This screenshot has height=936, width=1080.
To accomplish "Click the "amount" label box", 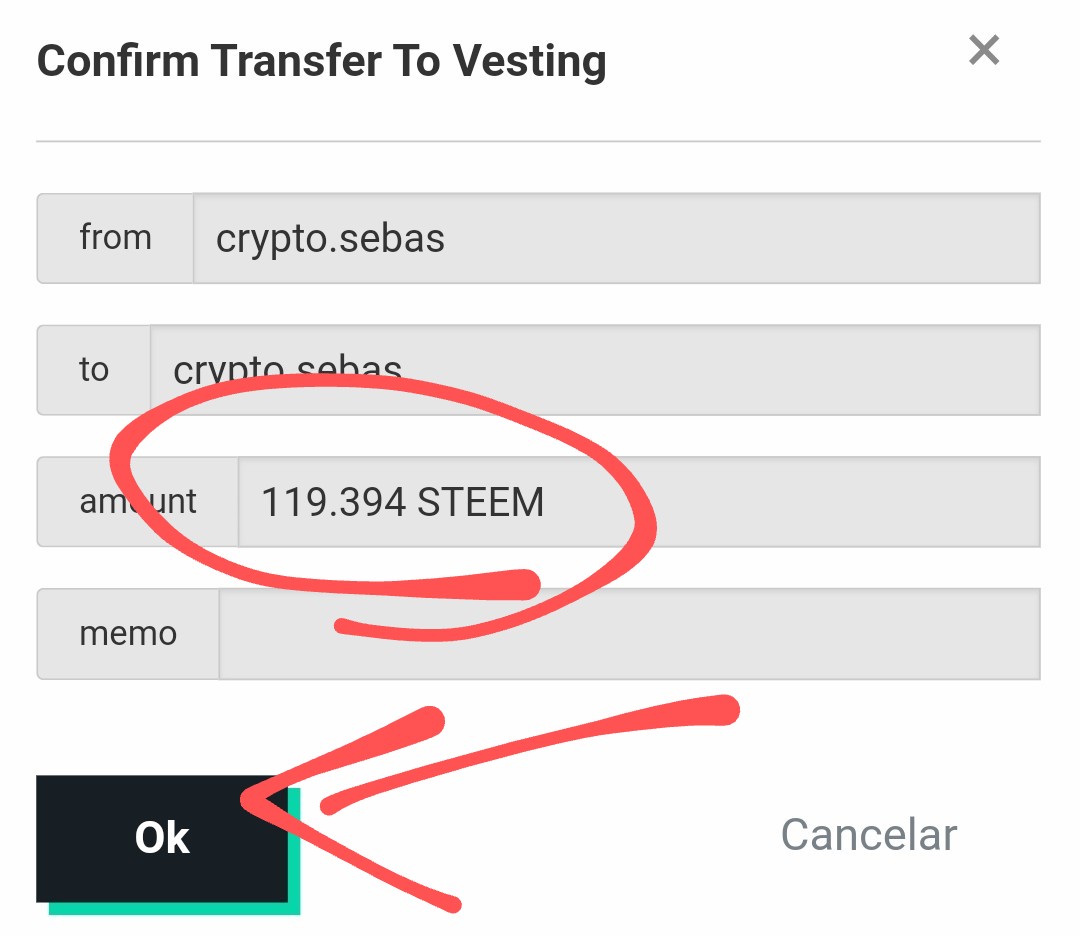I will click(x=138, y=502).
